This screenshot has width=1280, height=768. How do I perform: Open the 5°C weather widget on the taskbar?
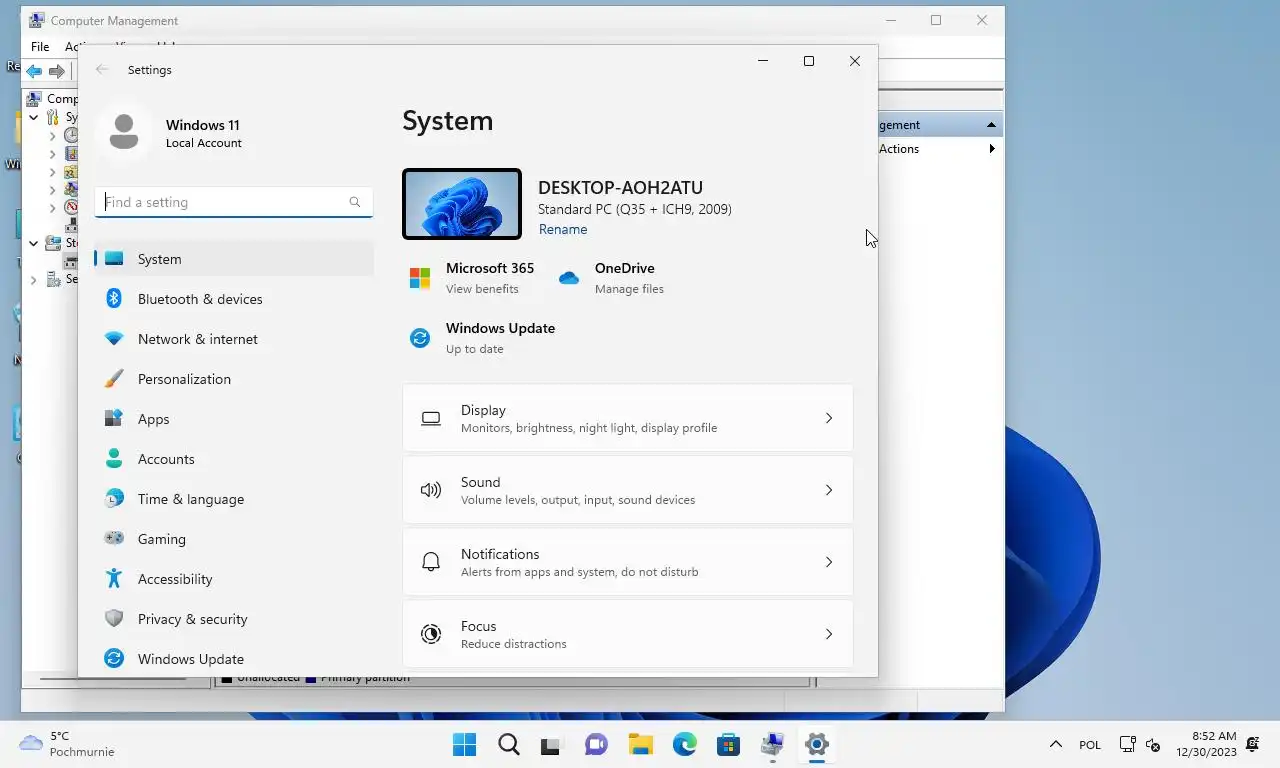(x=68, y=744)
